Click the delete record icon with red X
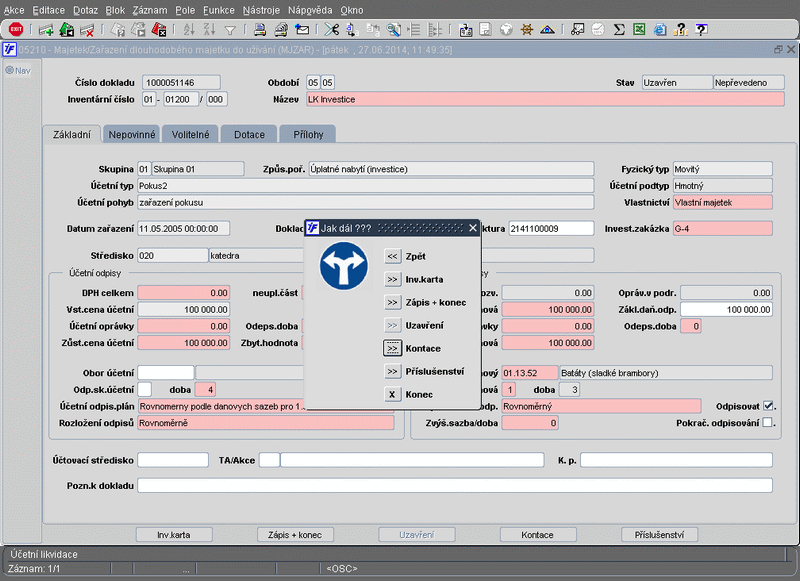Image resolution: width=800 pixels, height=581 pixels. click(87, 30)
